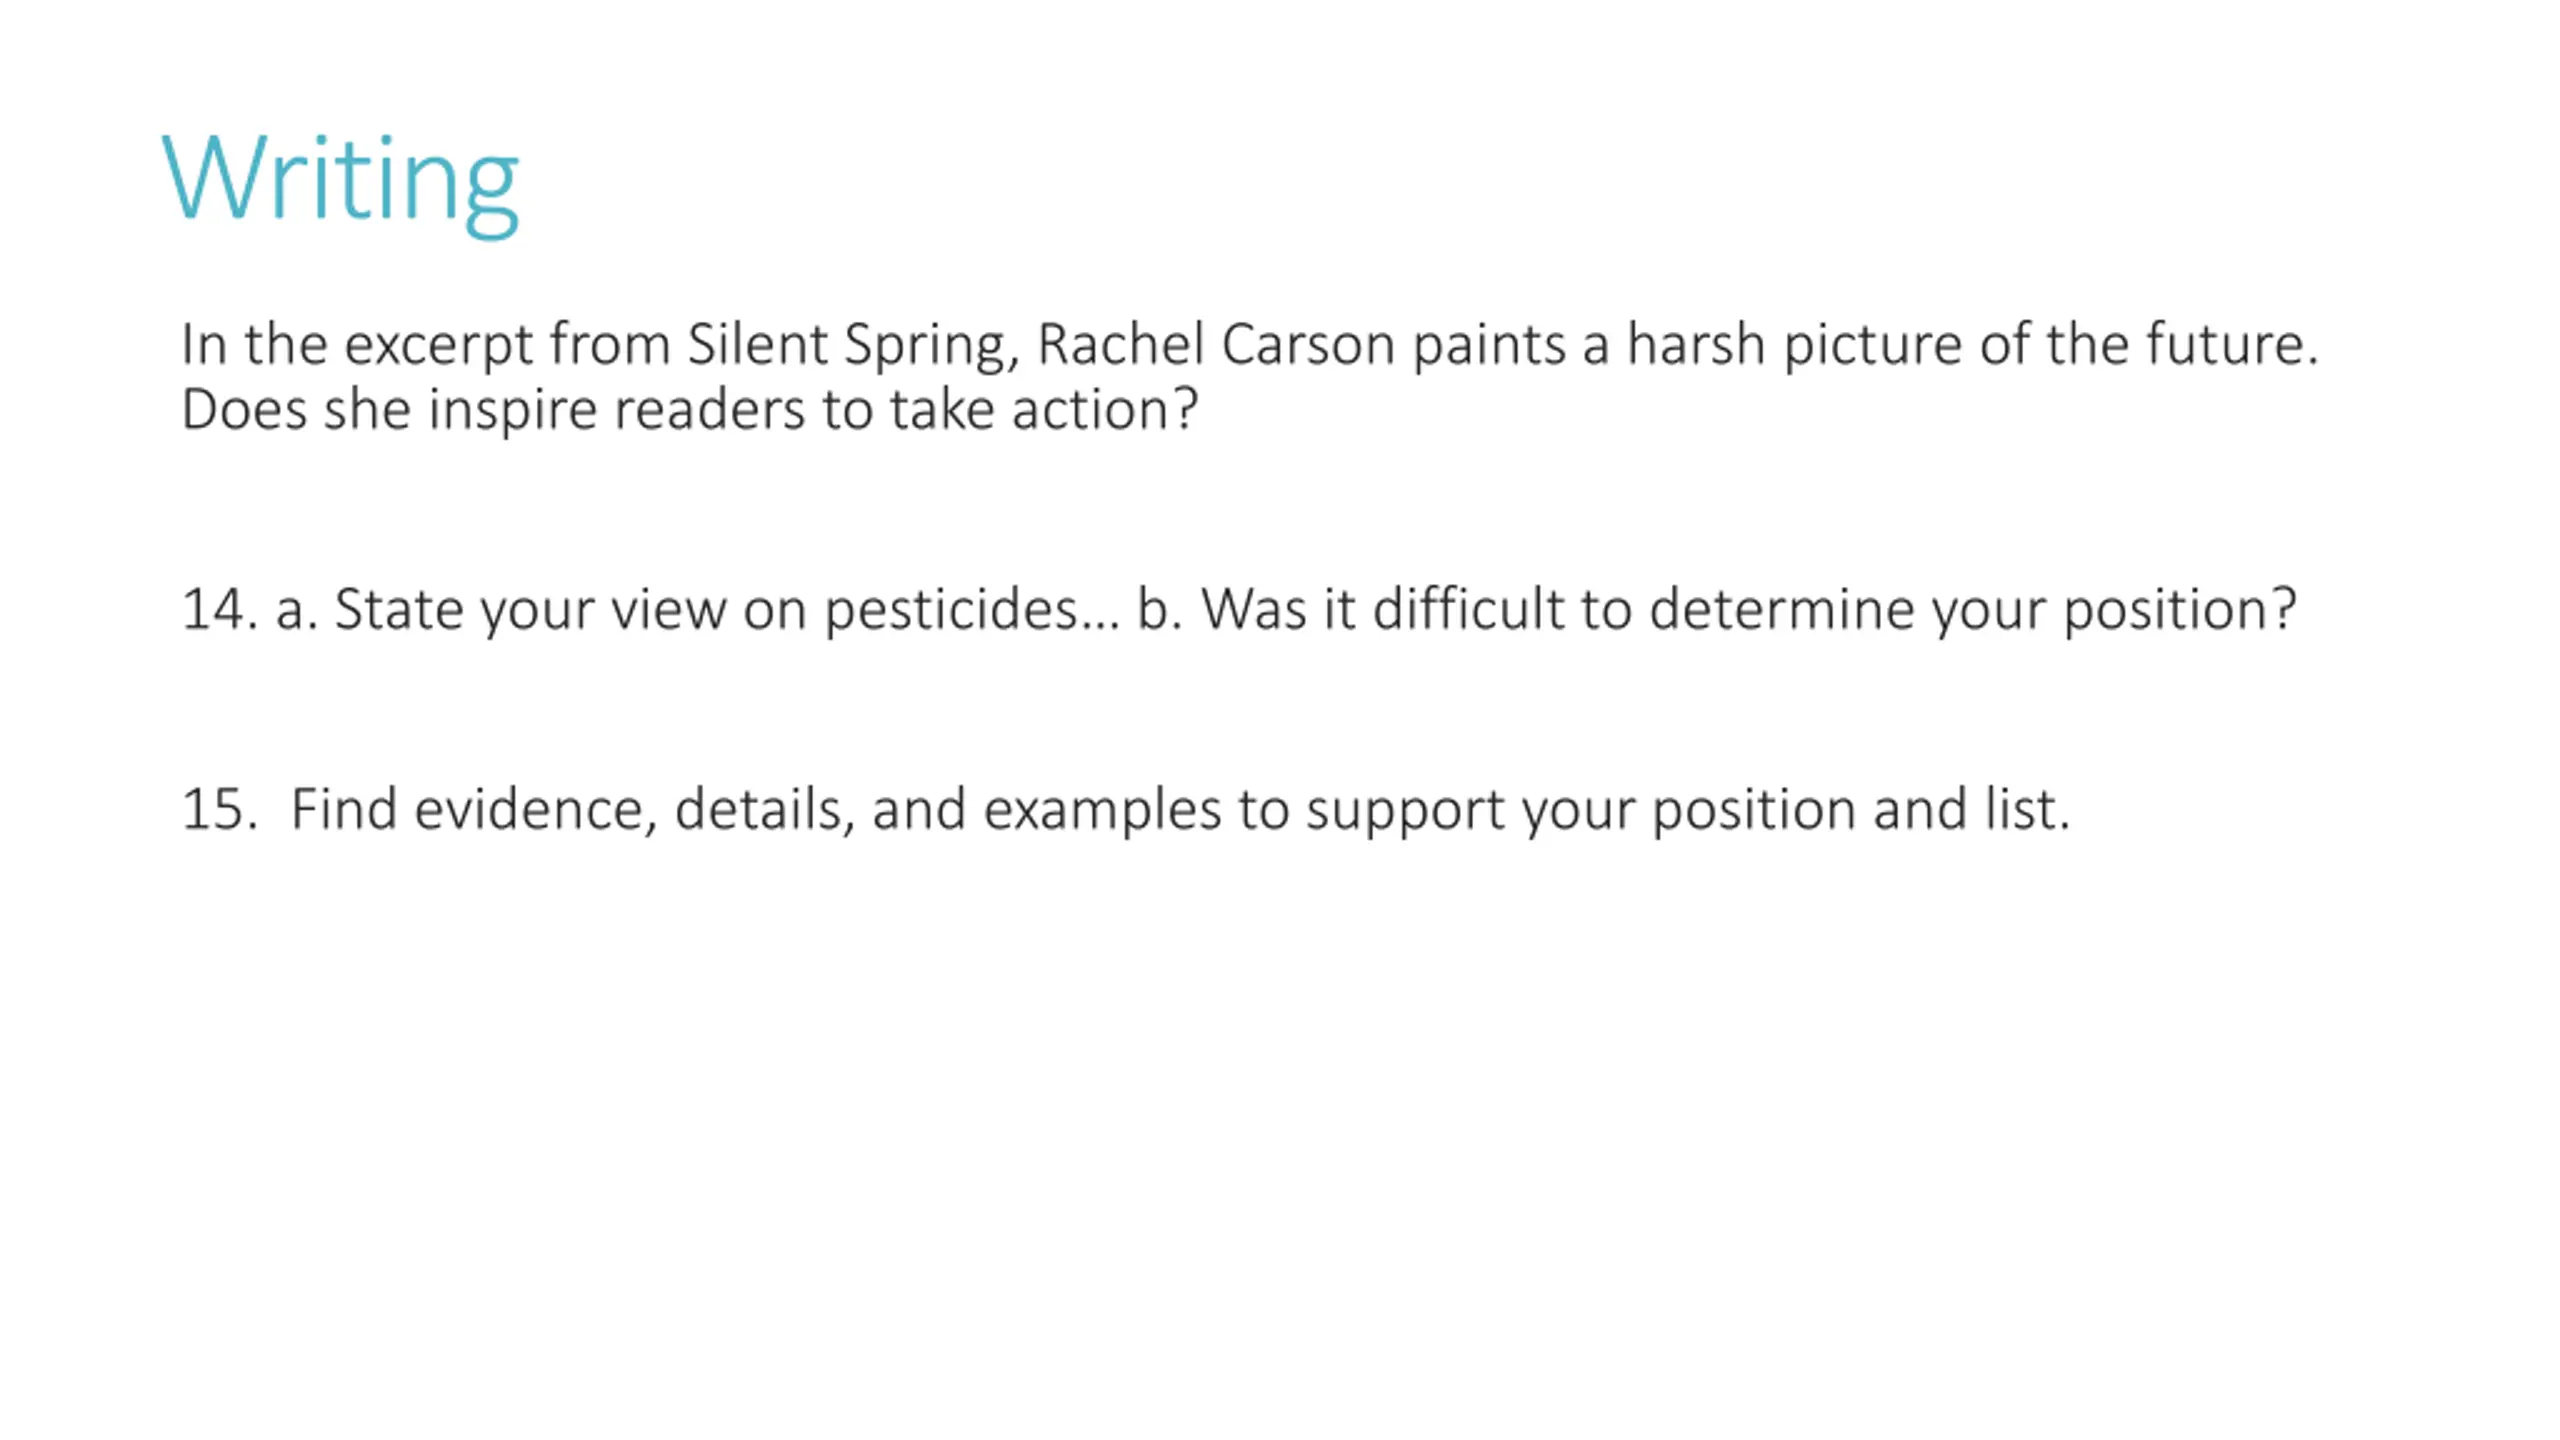Image resolution: width=2560 pixels, height=1440 pixels.
Task: Click the words 'take action?'
Action: click(x=1043, y=409)
